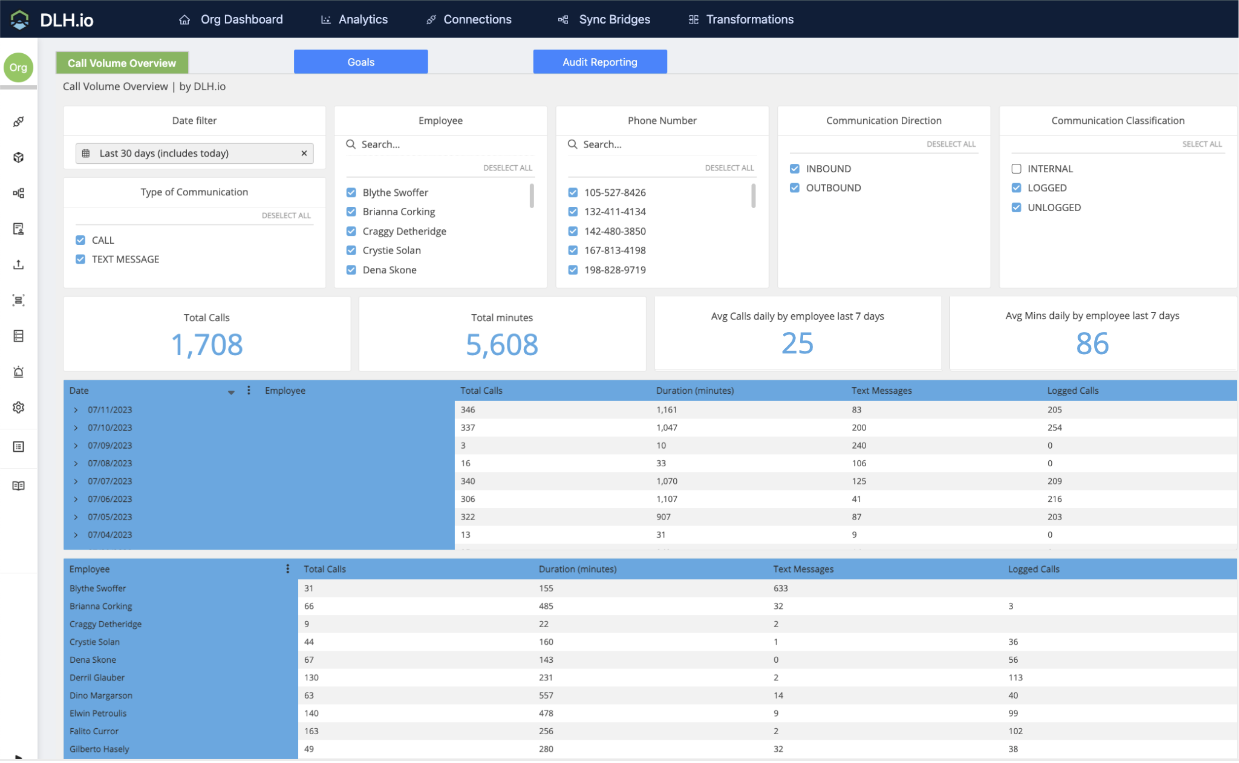Viewport: 1239px width, 763px height.
Task: Select the Connections icon in the left sidebar
Action: [18, 122]
